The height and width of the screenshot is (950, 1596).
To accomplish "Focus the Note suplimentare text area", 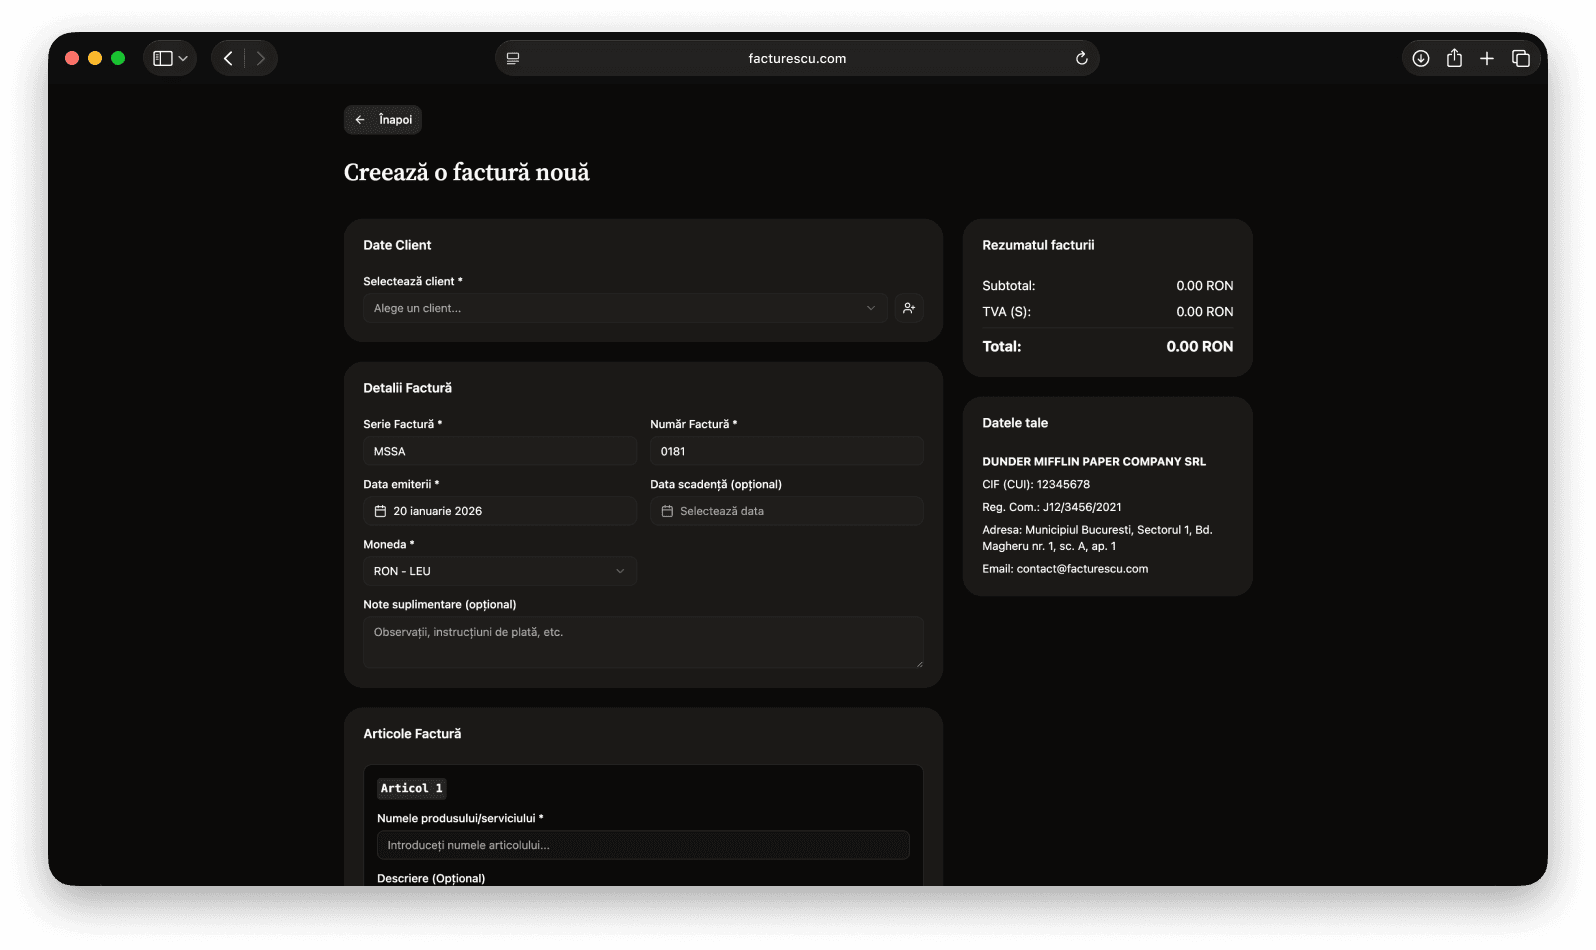I will click(642, 642).
